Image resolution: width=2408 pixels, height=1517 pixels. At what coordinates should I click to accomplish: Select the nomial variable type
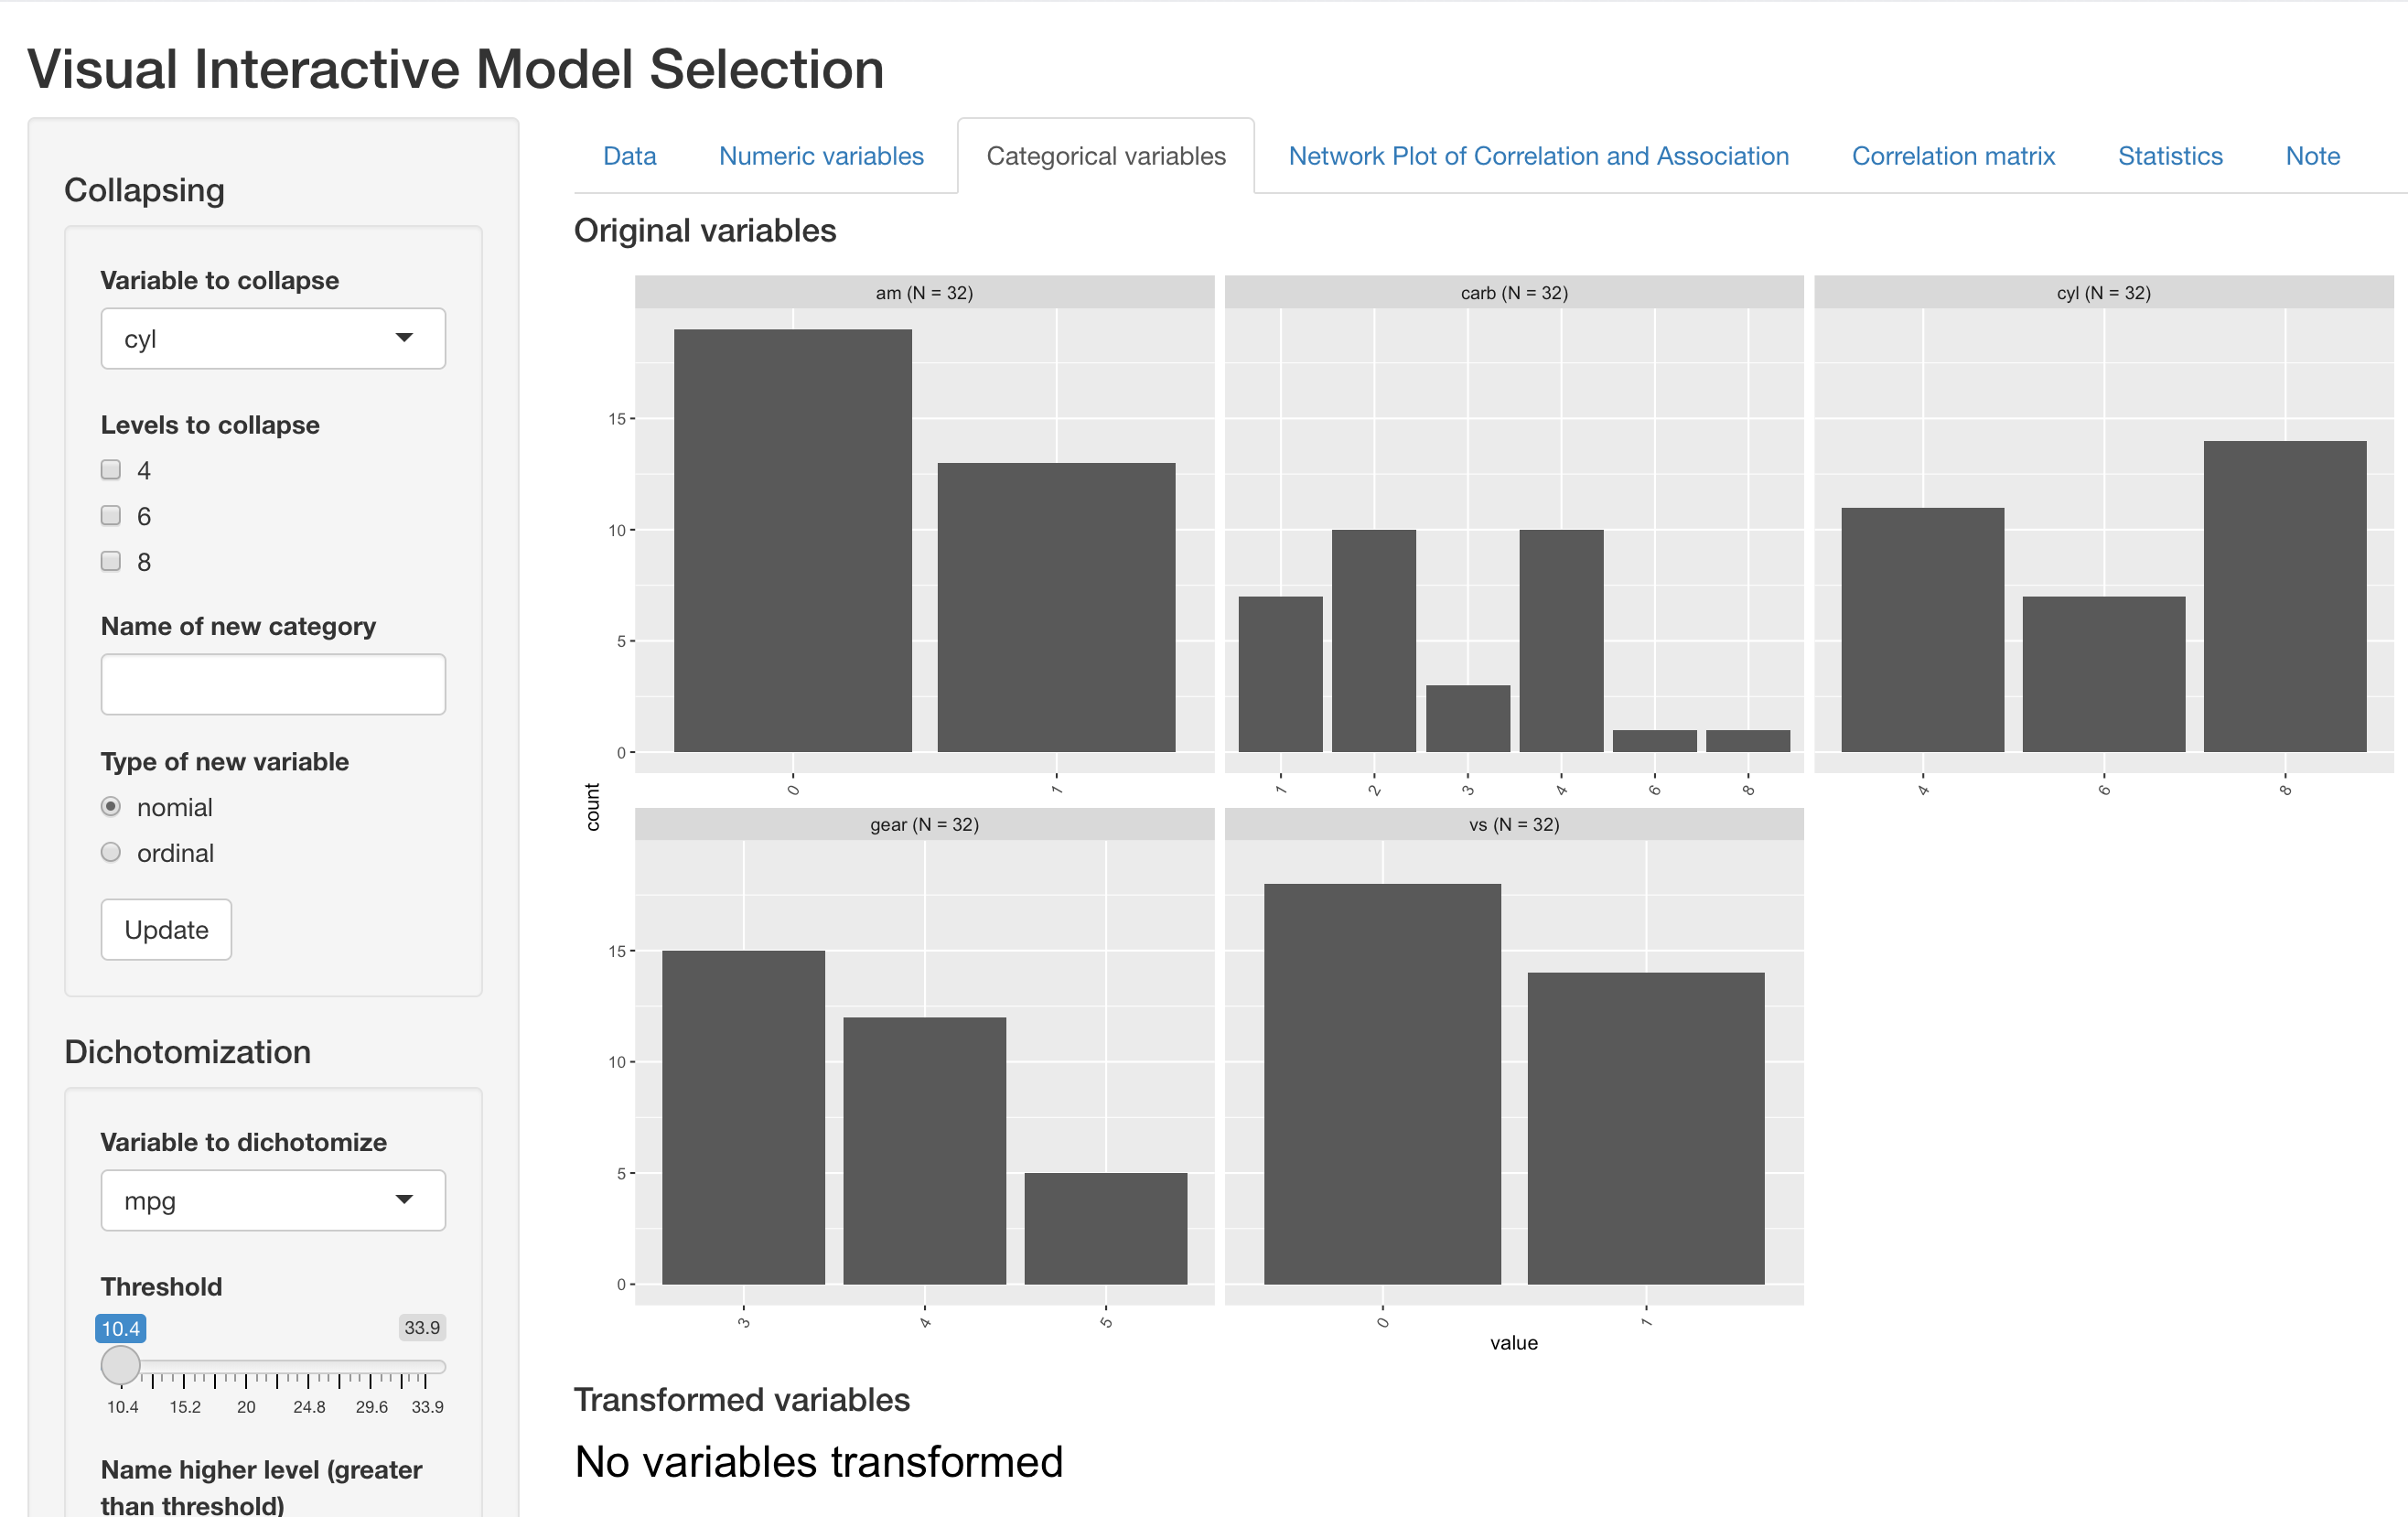111,807
